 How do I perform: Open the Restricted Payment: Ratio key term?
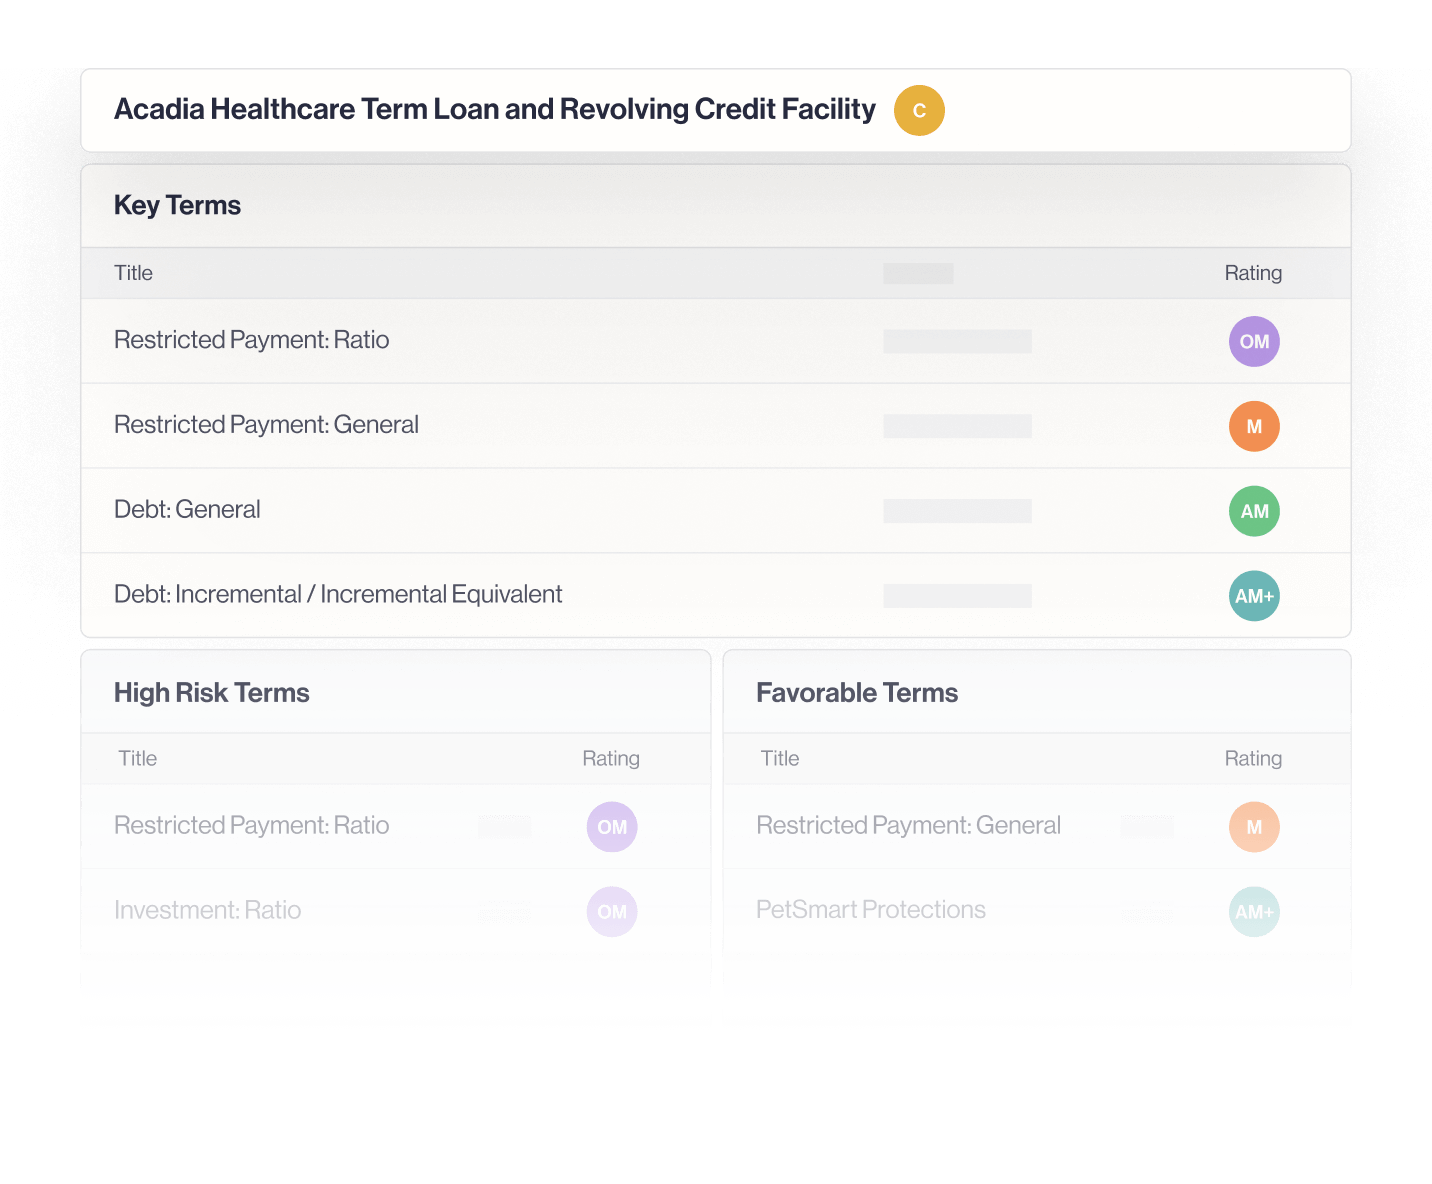coord(252,340)
